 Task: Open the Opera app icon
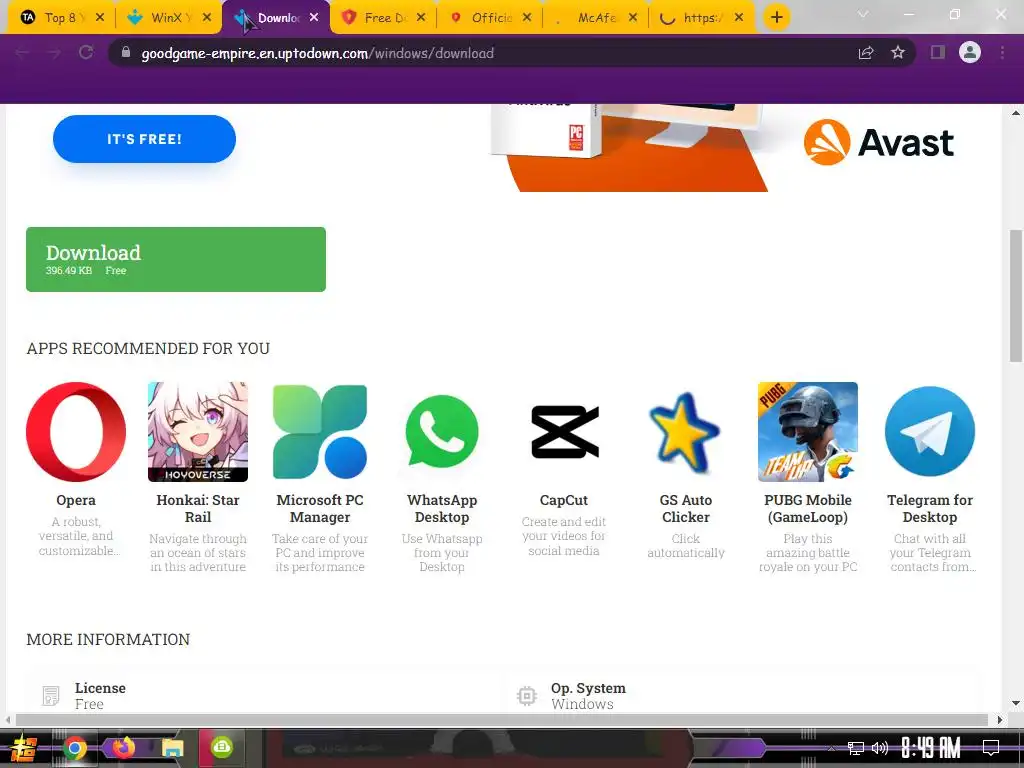(x=76, y=432)
